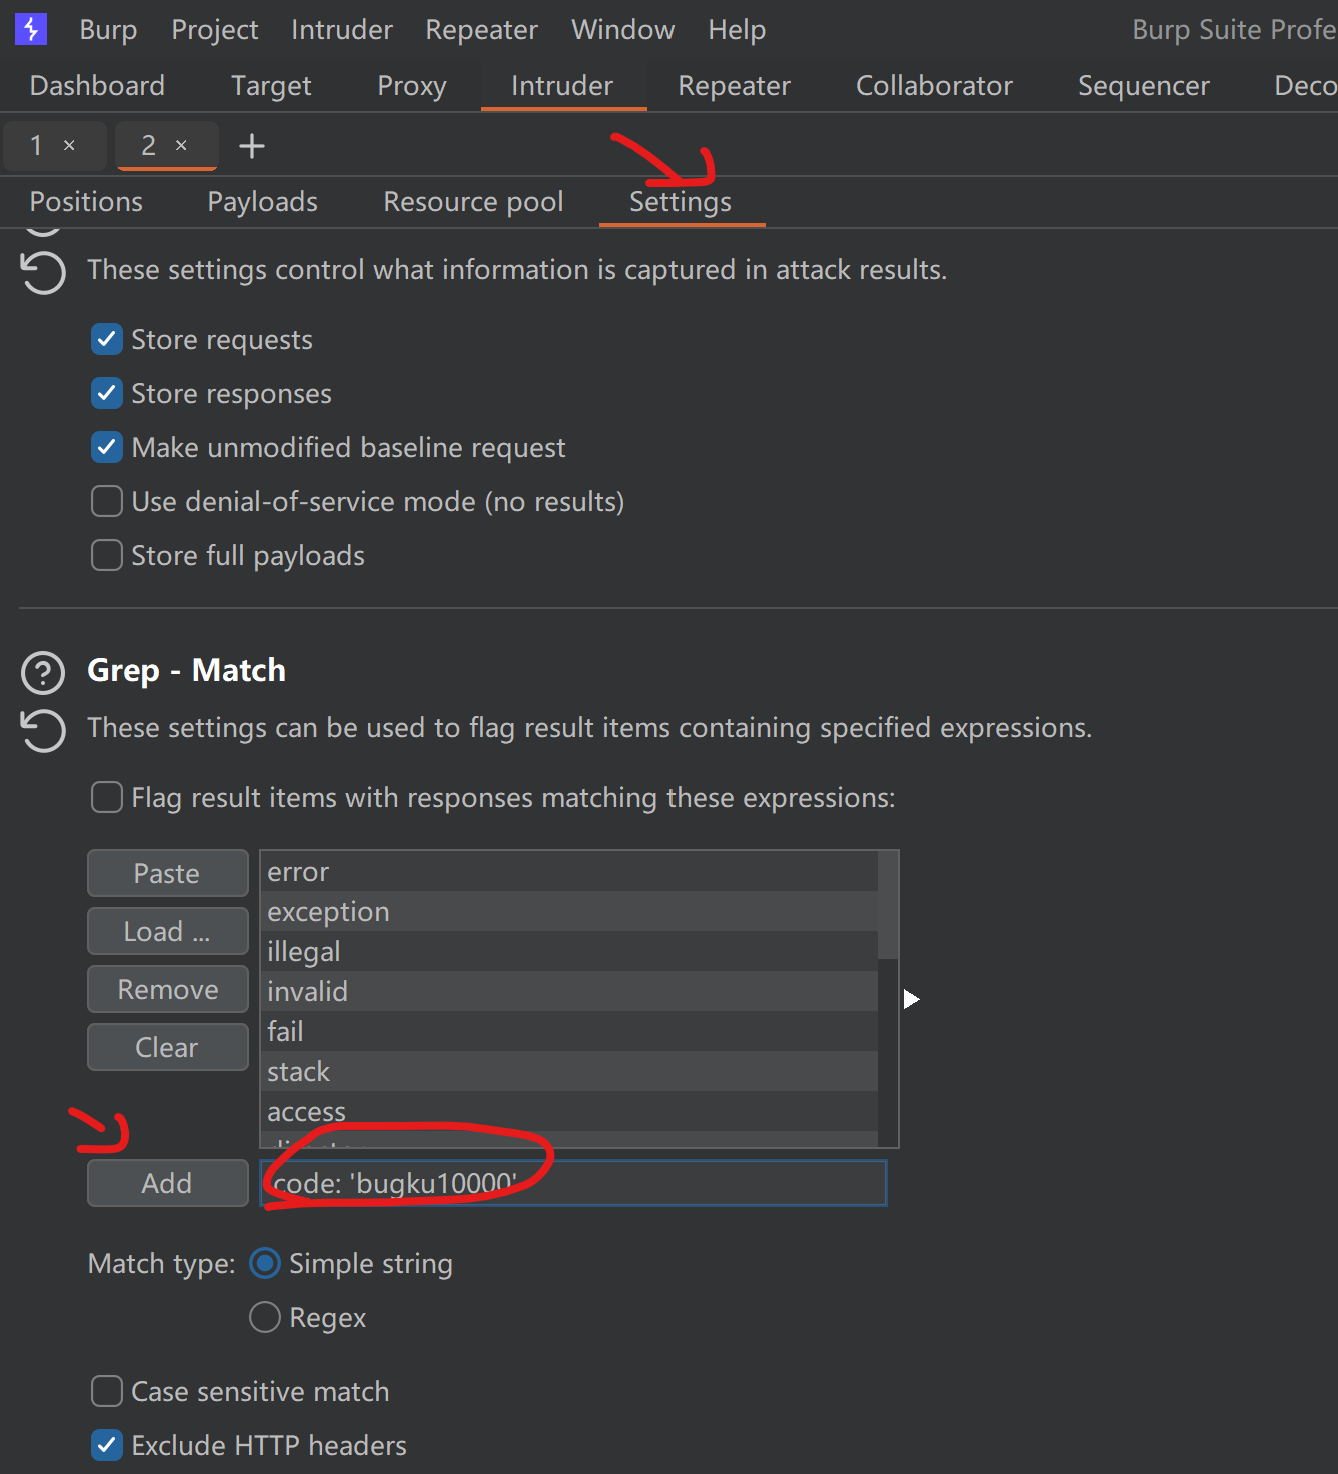Open the Burp menu
The height and width of the screenshot is (1474, 1338).
(x=108, y=30)
